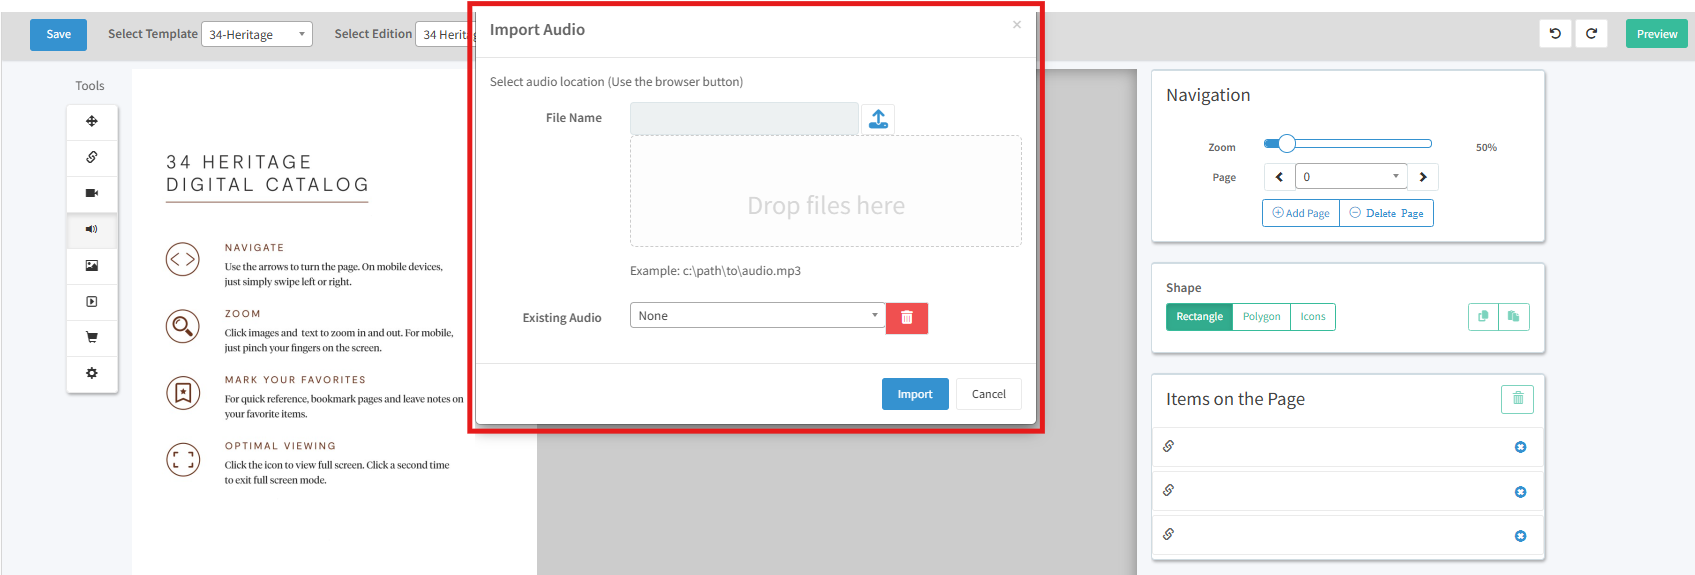Click the Undo arrow button

pyautogui.click(x=1555, y=34)
